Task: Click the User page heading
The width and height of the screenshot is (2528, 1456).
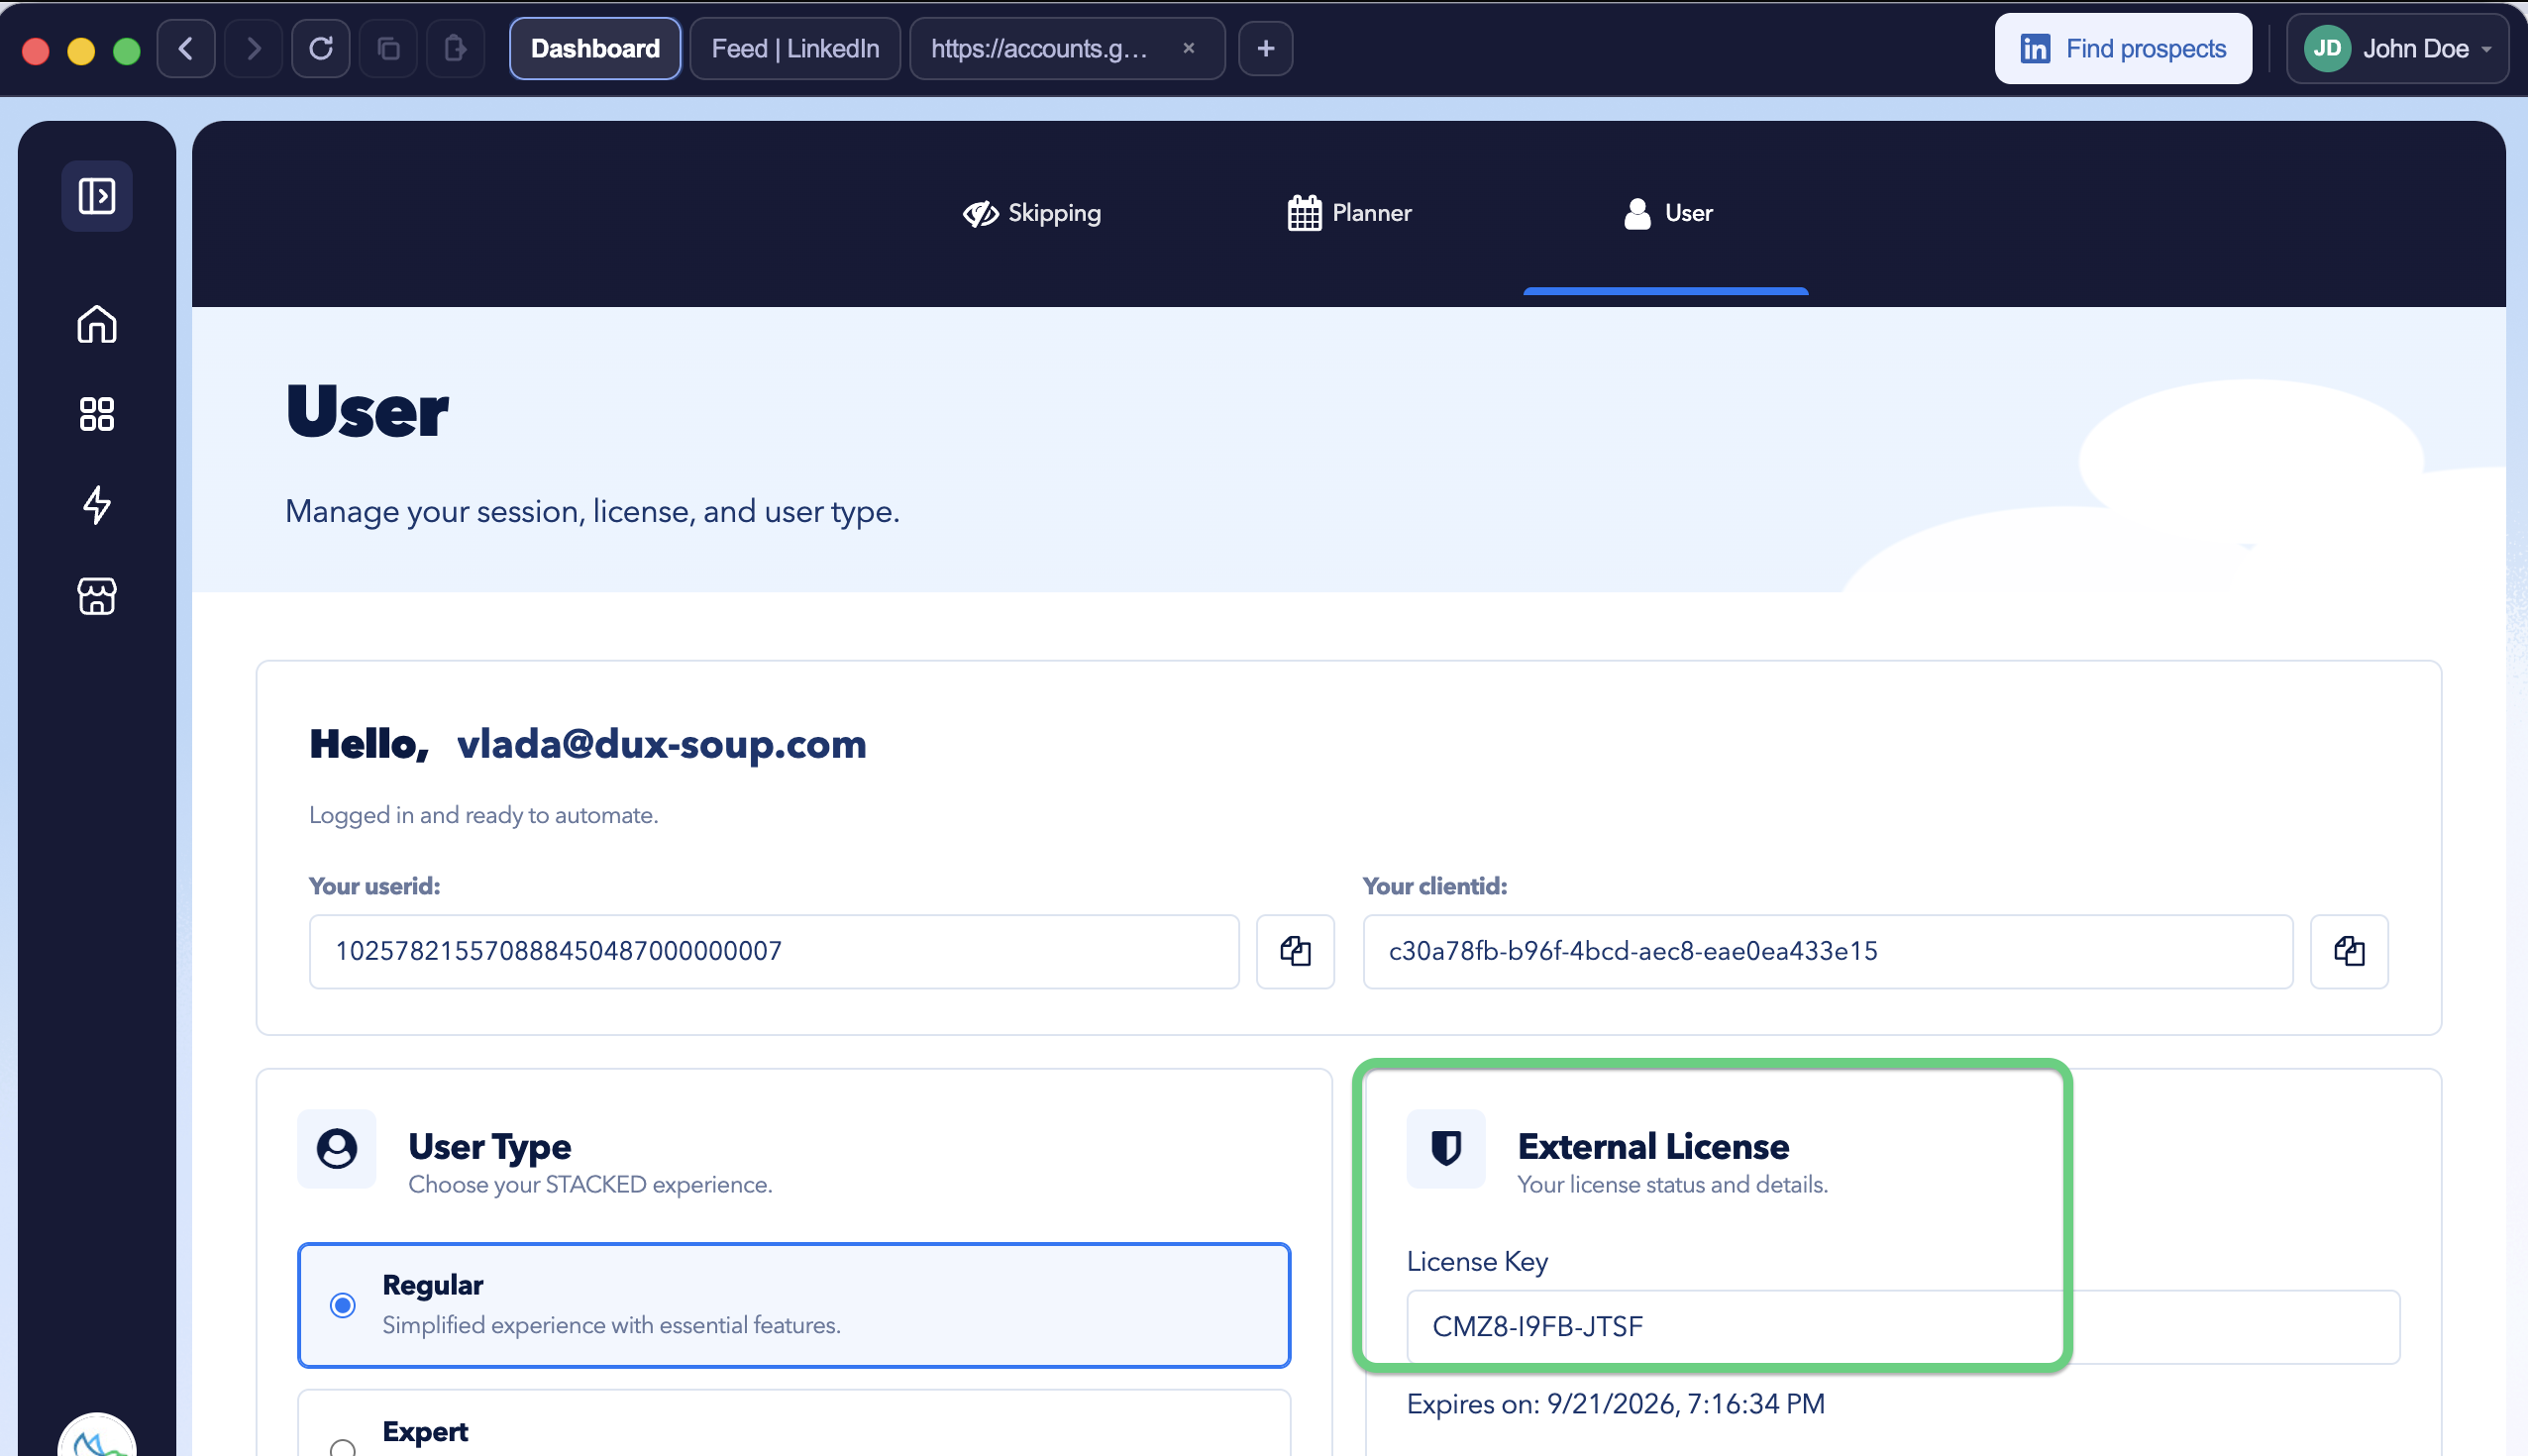Action: pyautogui.click(x=367, y=411)
